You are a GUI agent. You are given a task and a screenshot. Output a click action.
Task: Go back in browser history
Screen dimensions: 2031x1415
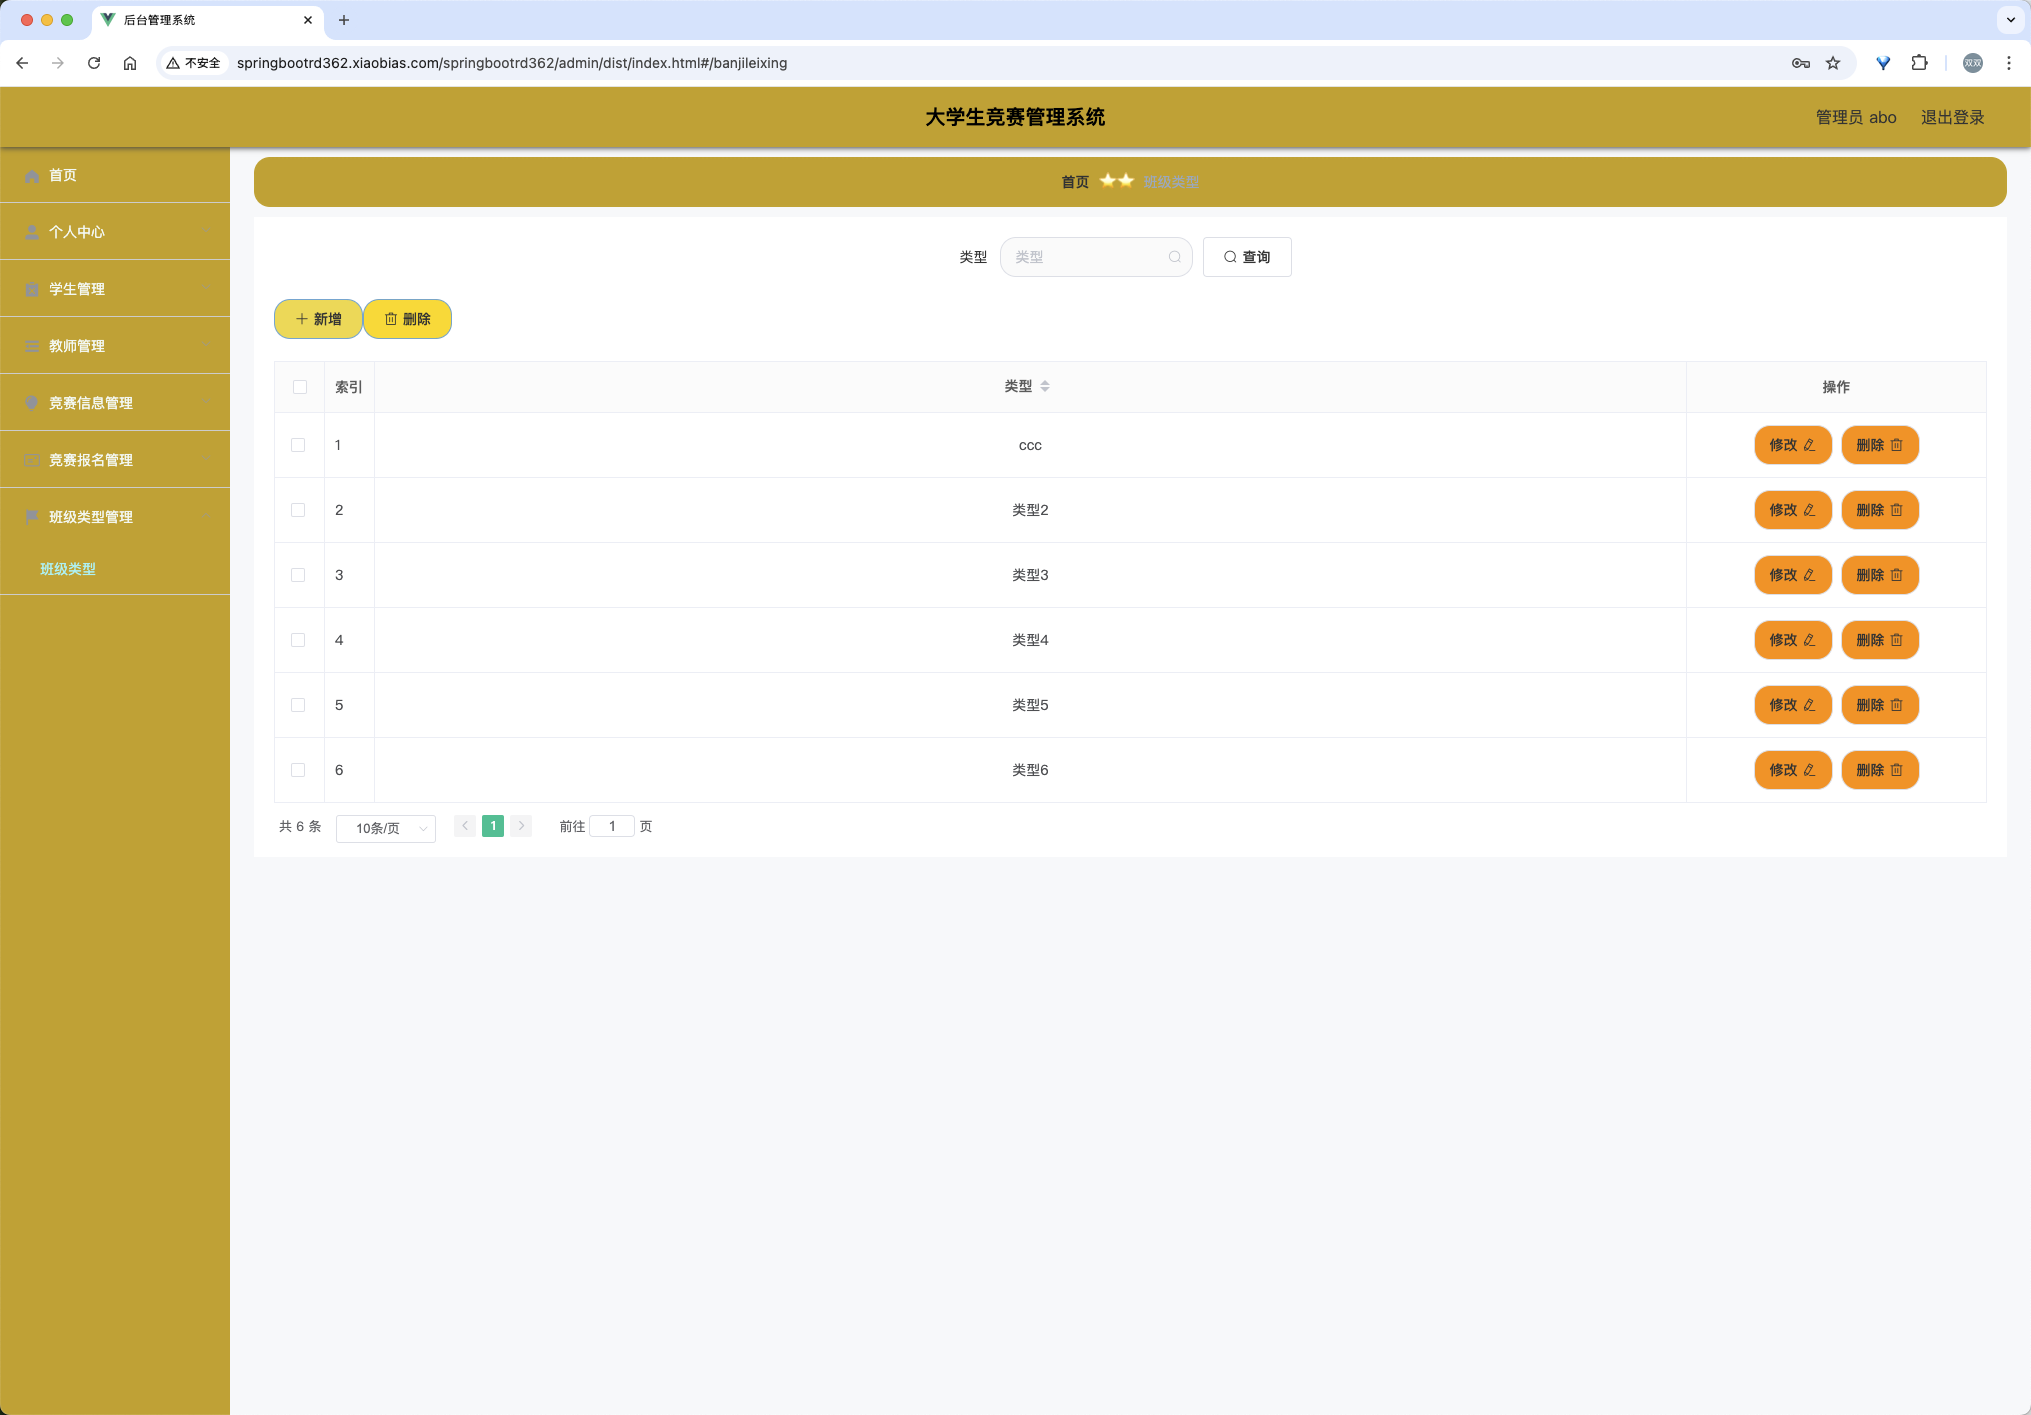click(x=22, y=63)
